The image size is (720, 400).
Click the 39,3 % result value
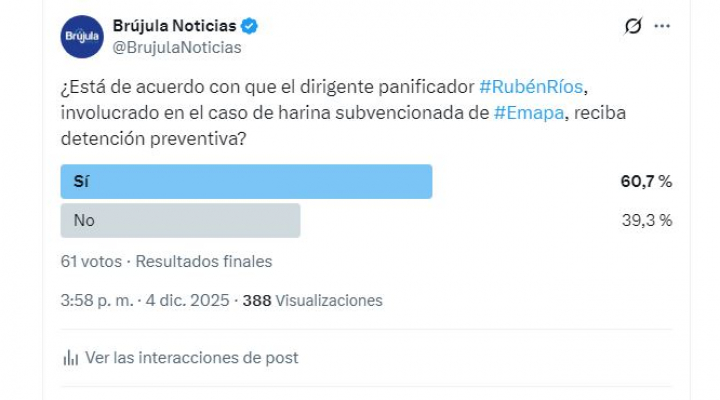point(646,220)
